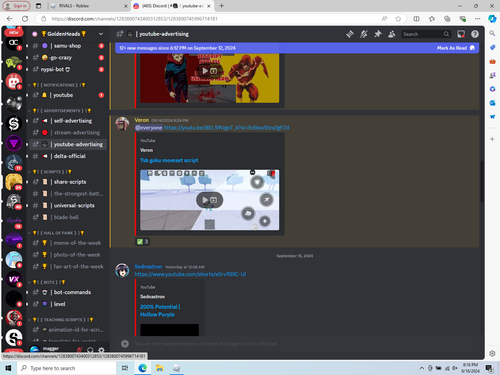
Task: Open white F letter server icon
Action: pyautogui.click(x=14, y=260)
